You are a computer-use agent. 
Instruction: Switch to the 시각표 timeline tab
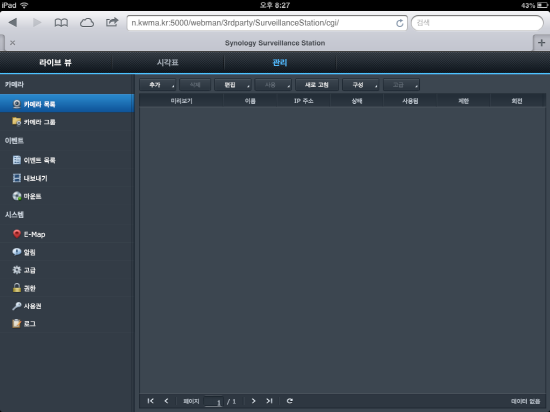tap(168, 62)
